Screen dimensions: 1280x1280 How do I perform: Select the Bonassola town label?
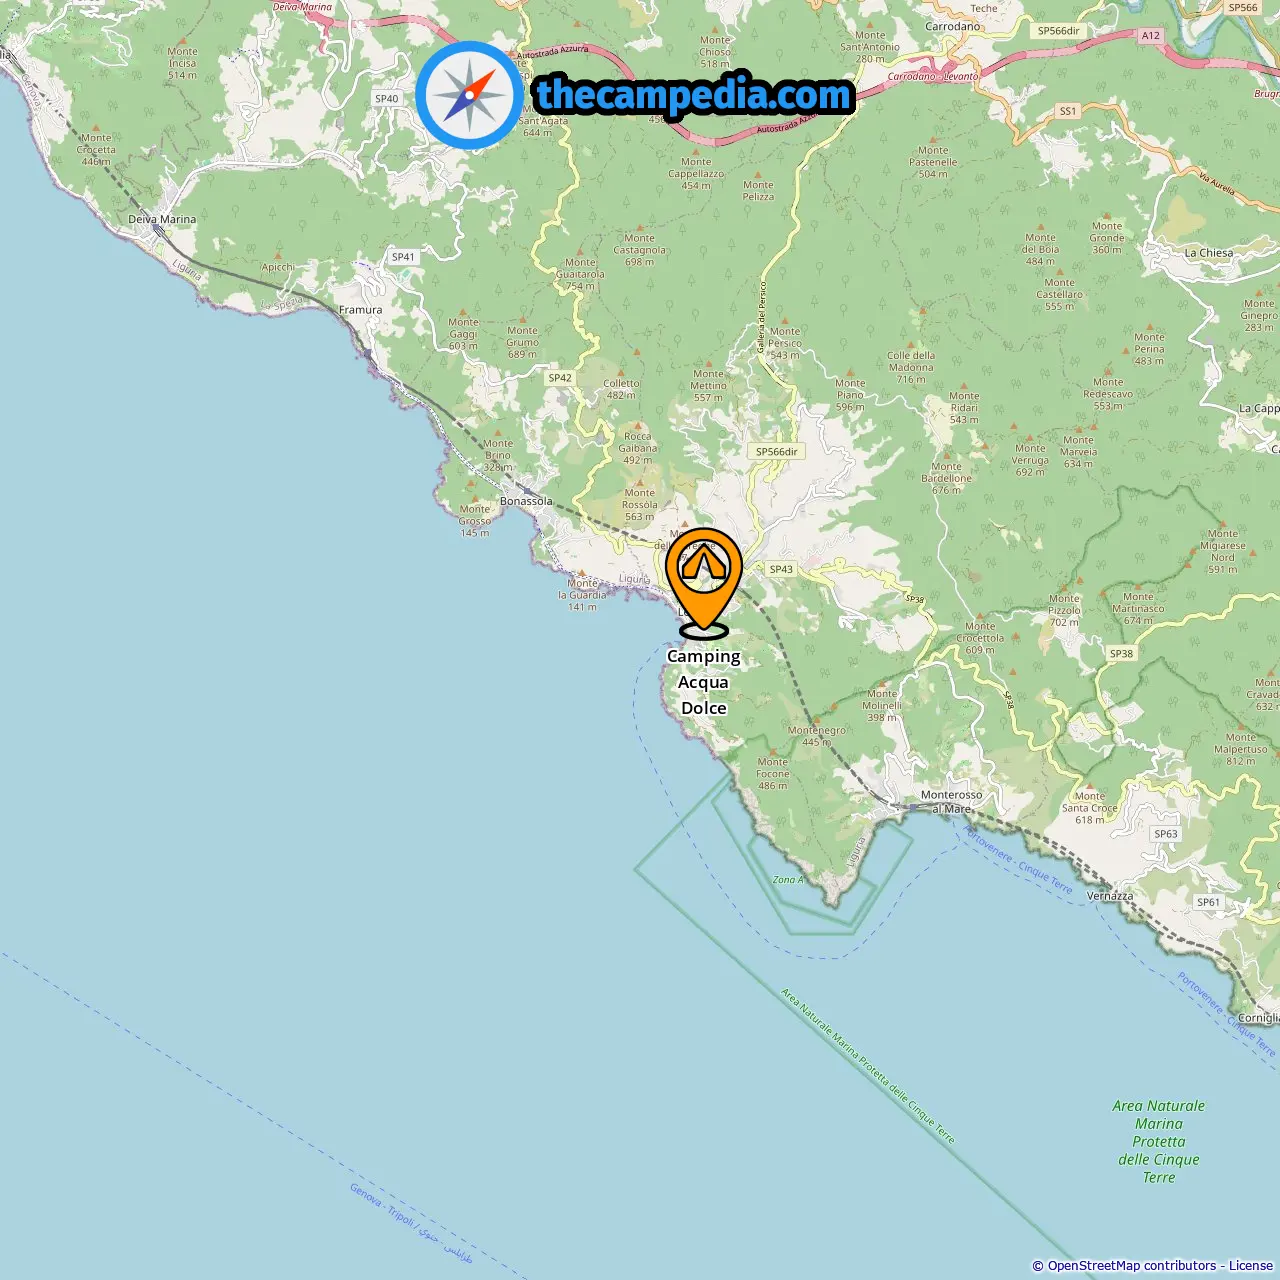[x=526, y=501]
